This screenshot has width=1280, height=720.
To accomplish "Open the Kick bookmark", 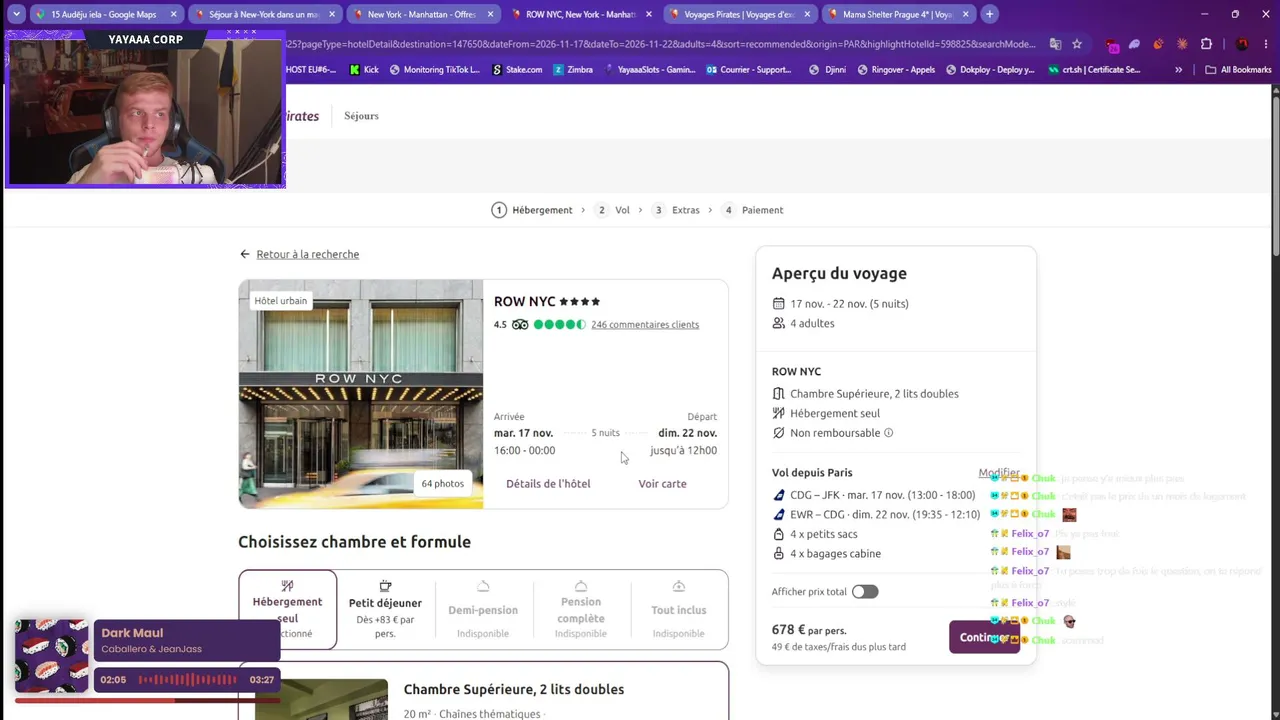I will click(x=364, y=70).
